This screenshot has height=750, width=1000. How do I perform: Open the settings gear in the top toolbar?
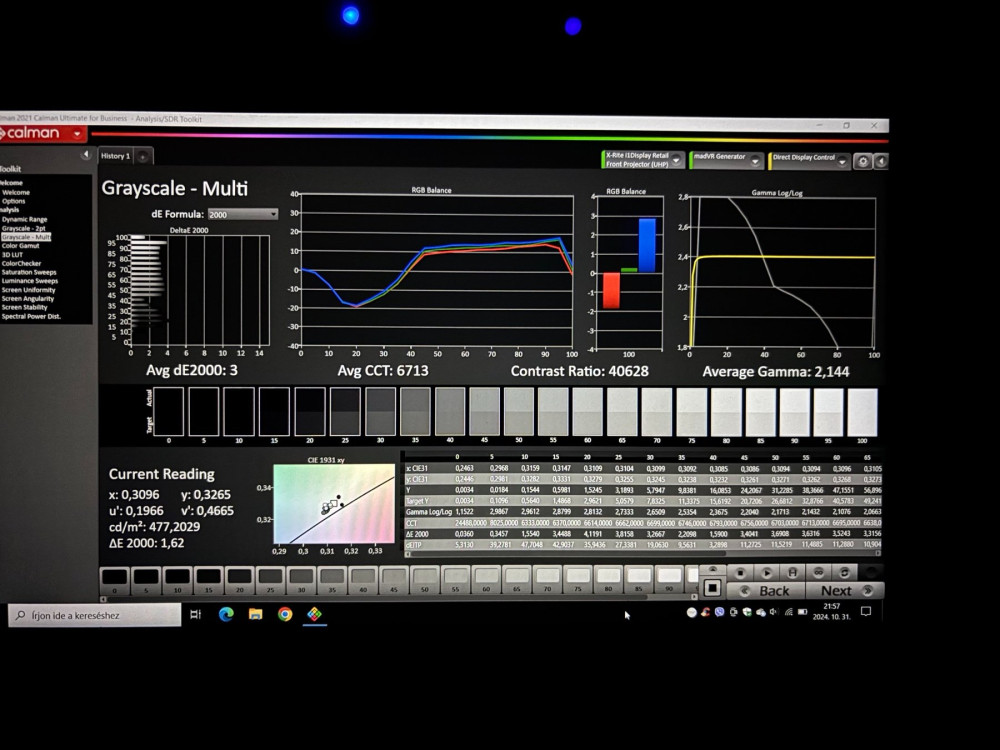click(x=863, y=161)
